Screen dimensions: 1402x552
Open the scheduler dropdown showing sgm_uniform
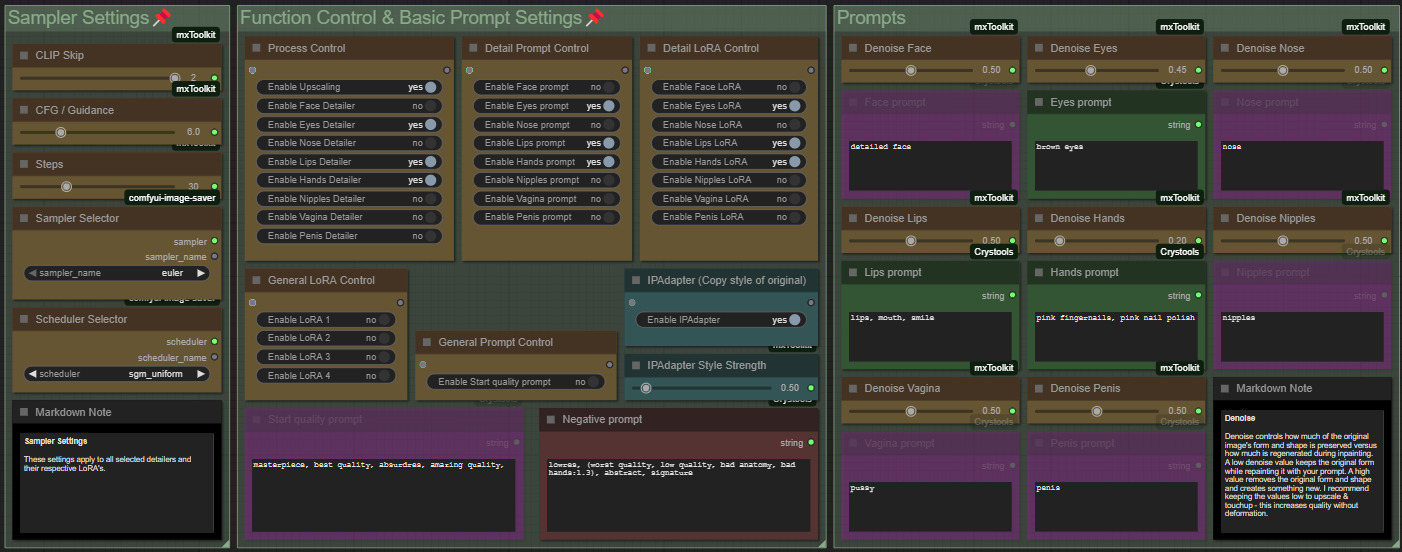click(117, 374)
